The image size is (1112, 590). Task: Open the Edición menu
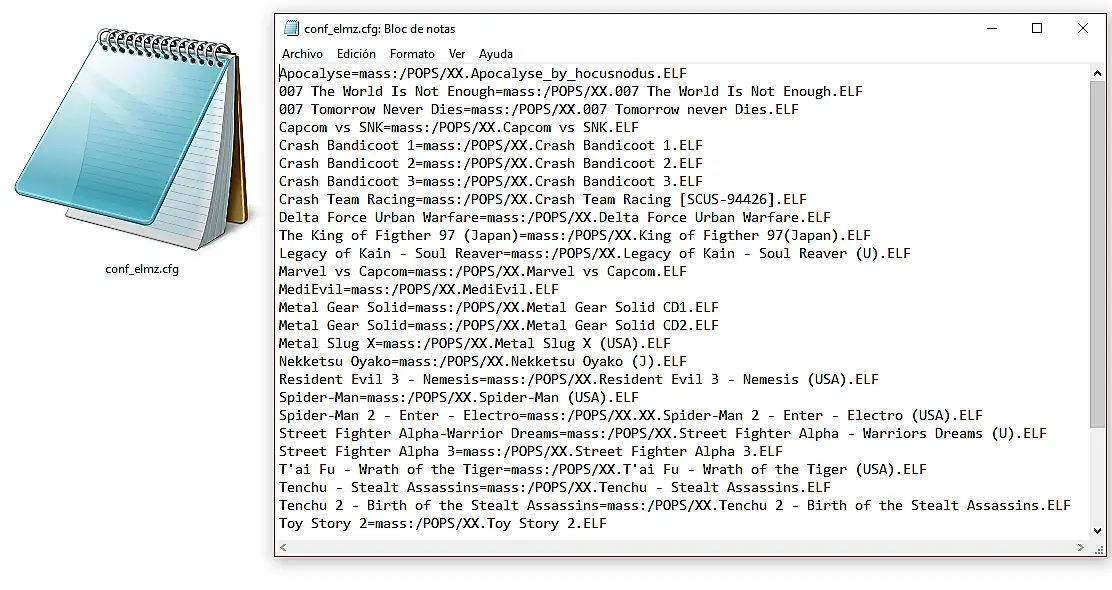(356, 54)
